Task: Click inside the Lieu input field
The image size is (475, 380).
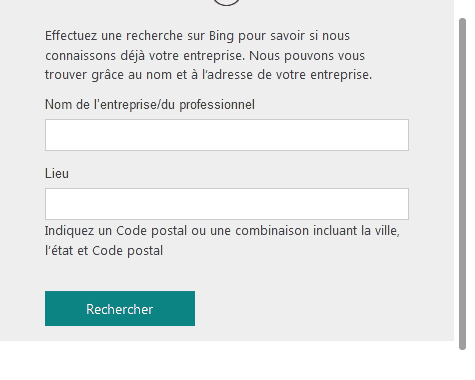Action: tap(227, 204)
